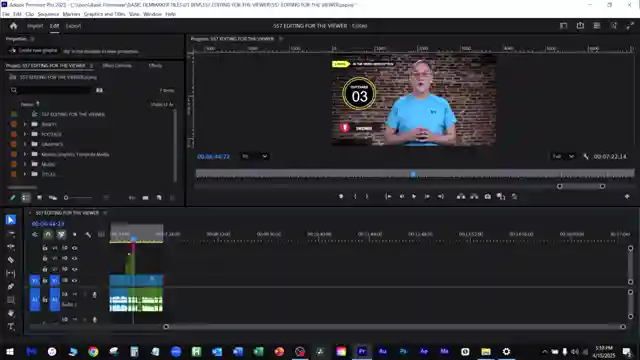
Task: Click the New Bin icon in Project panel
Action: coord(145,198)
